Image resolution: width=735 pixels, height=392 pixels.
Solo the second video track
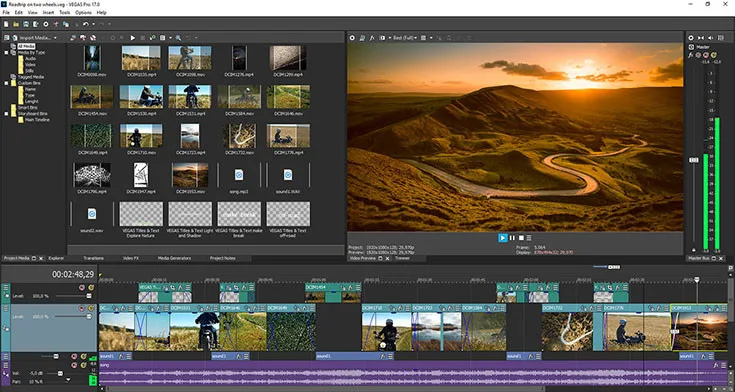(91, 309)
